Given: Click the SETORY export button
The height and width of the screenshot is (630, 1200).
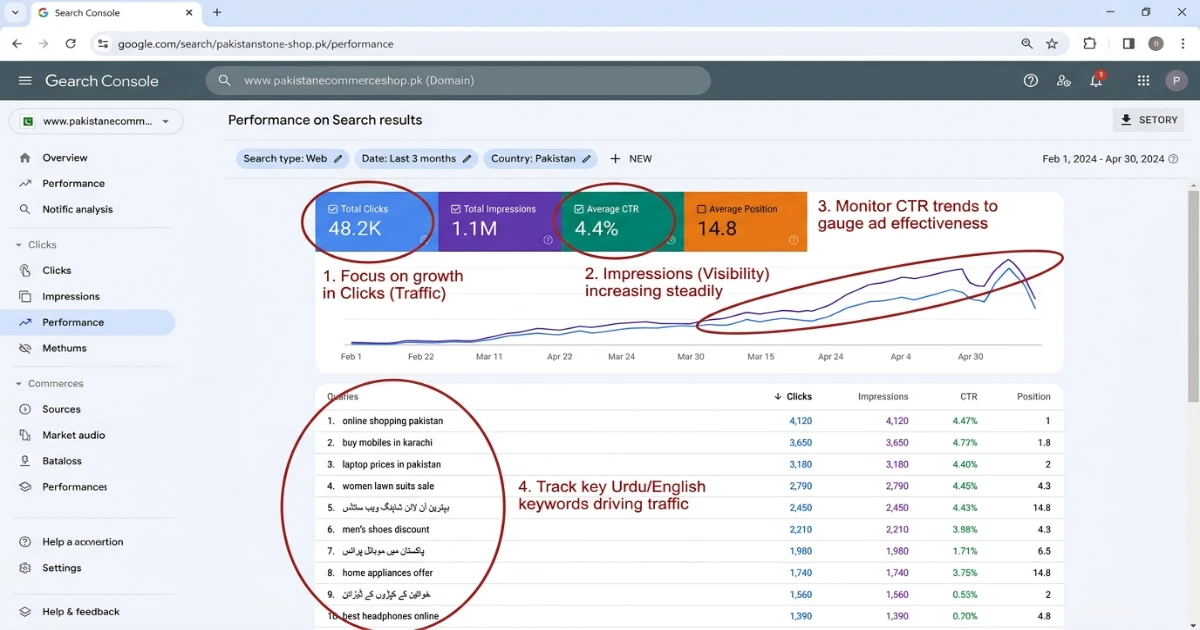Looking at the screenshot, I should [x=1148, y=120].
